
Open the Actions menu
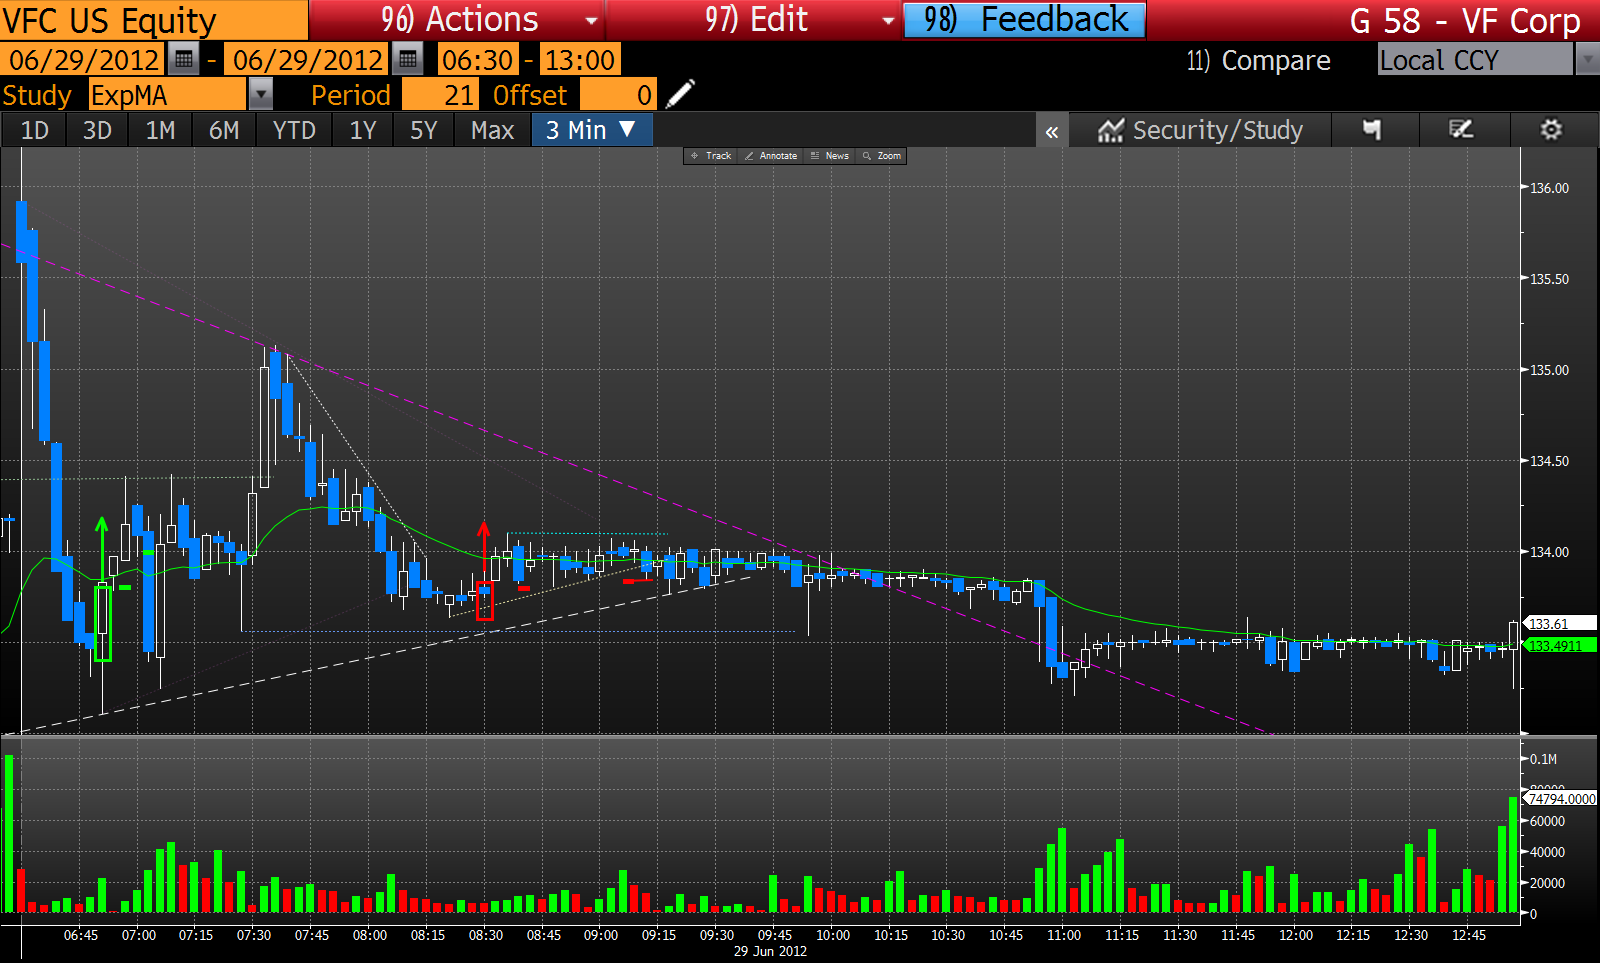459,20
